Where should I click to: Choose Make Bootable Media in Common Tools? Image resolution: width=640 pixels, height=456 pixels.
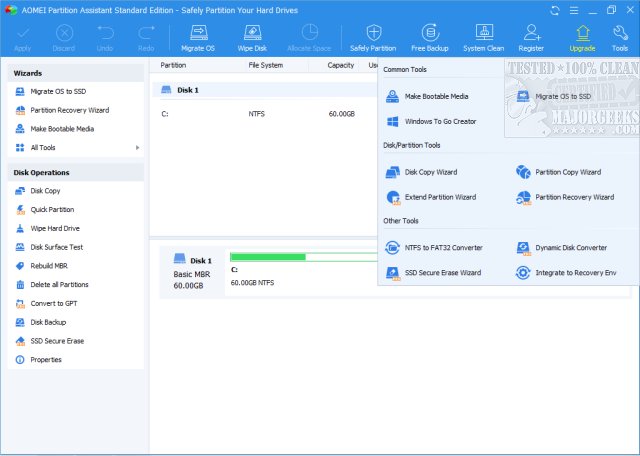coord(435,96)
